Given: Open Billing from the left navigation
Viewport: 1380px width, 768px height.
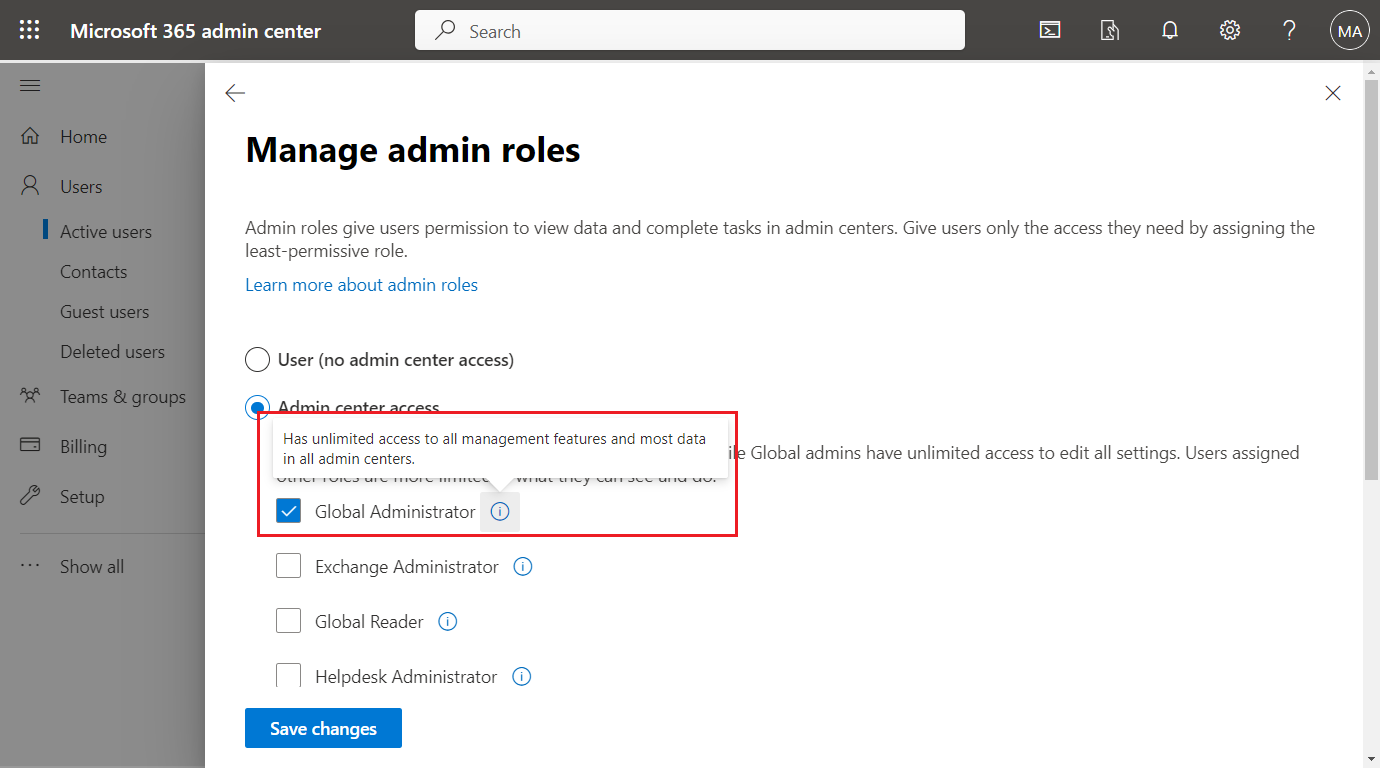Looking at the screenshot, I should (x=83, y=446).
